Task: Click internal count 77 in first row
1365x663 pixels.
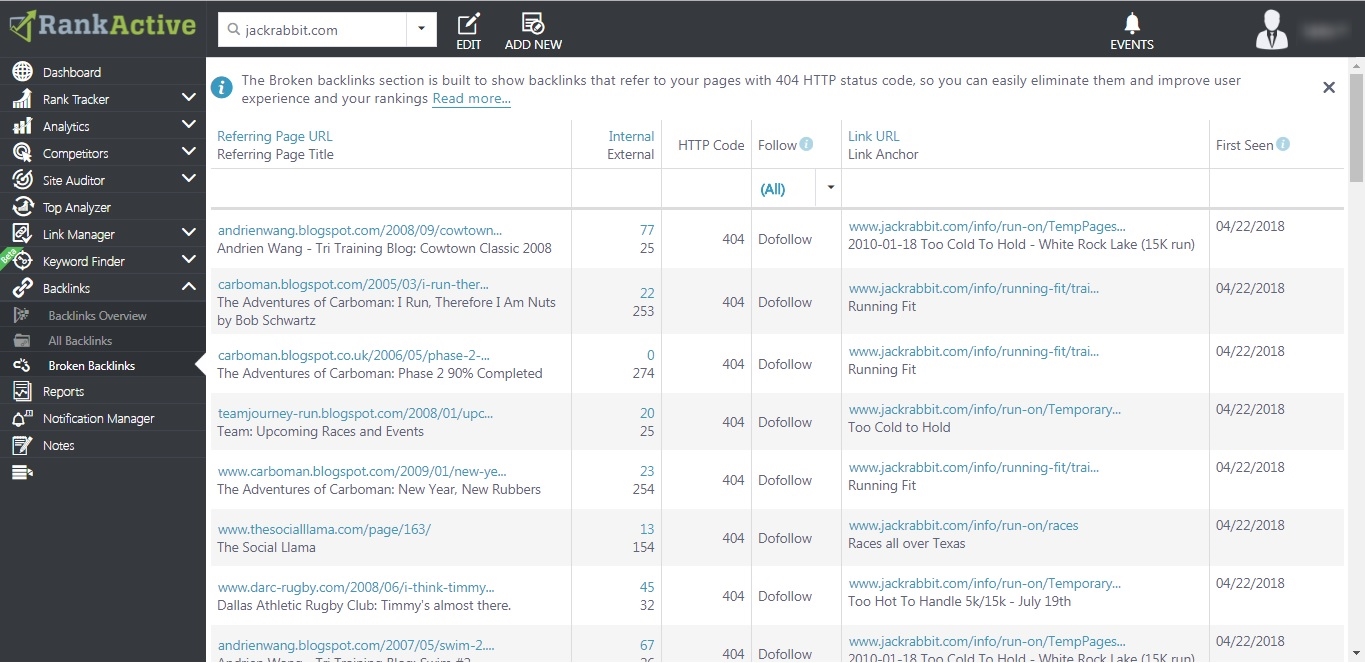Action: [647, 230]
